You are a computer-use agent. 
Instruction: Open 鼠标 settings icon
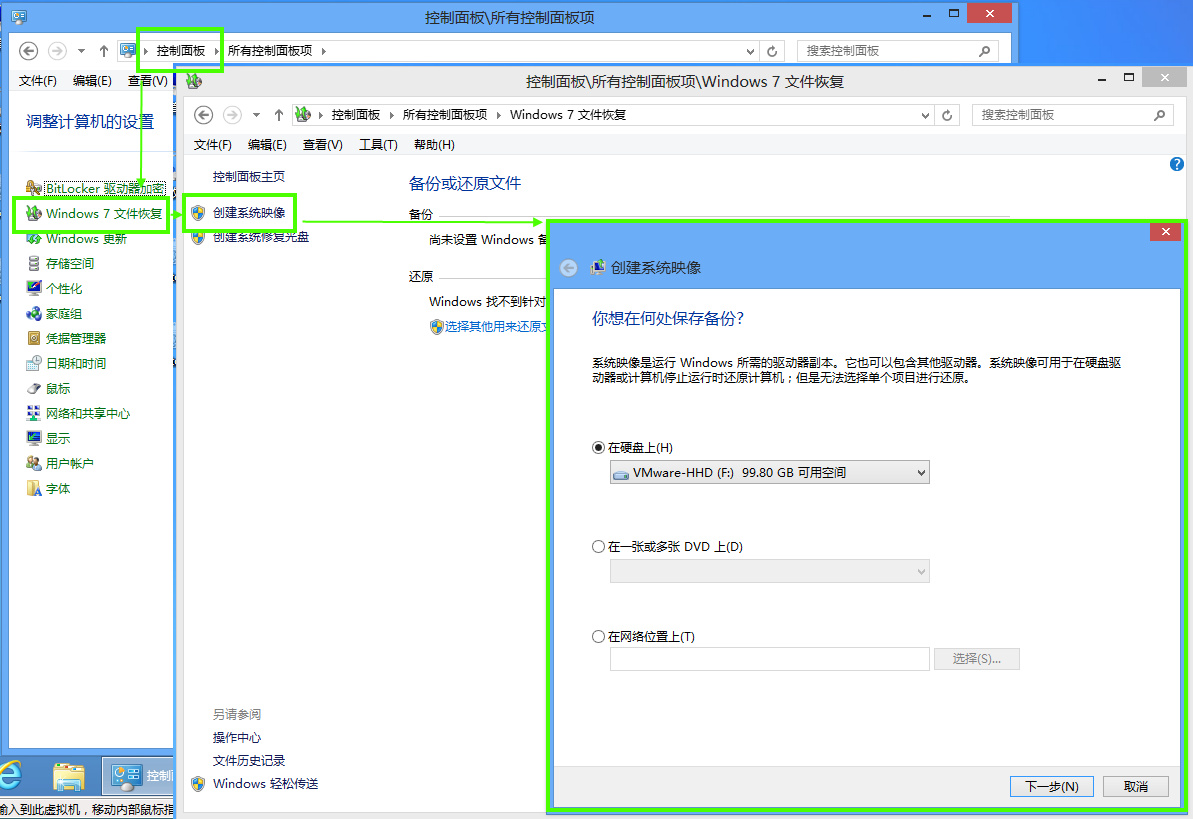coord(33,388)
